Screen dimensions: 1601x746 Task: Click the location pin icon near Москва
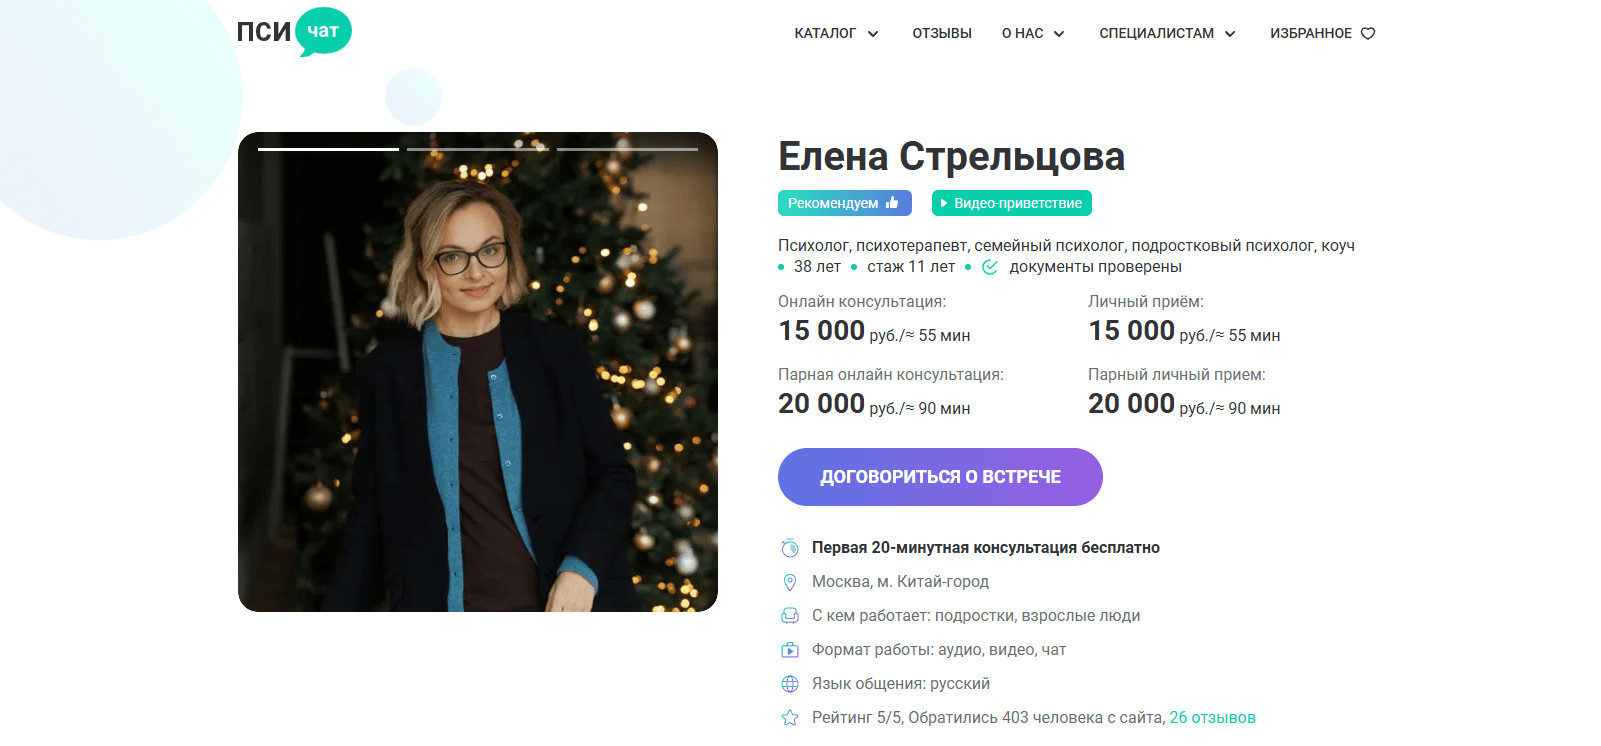(790, 582)
